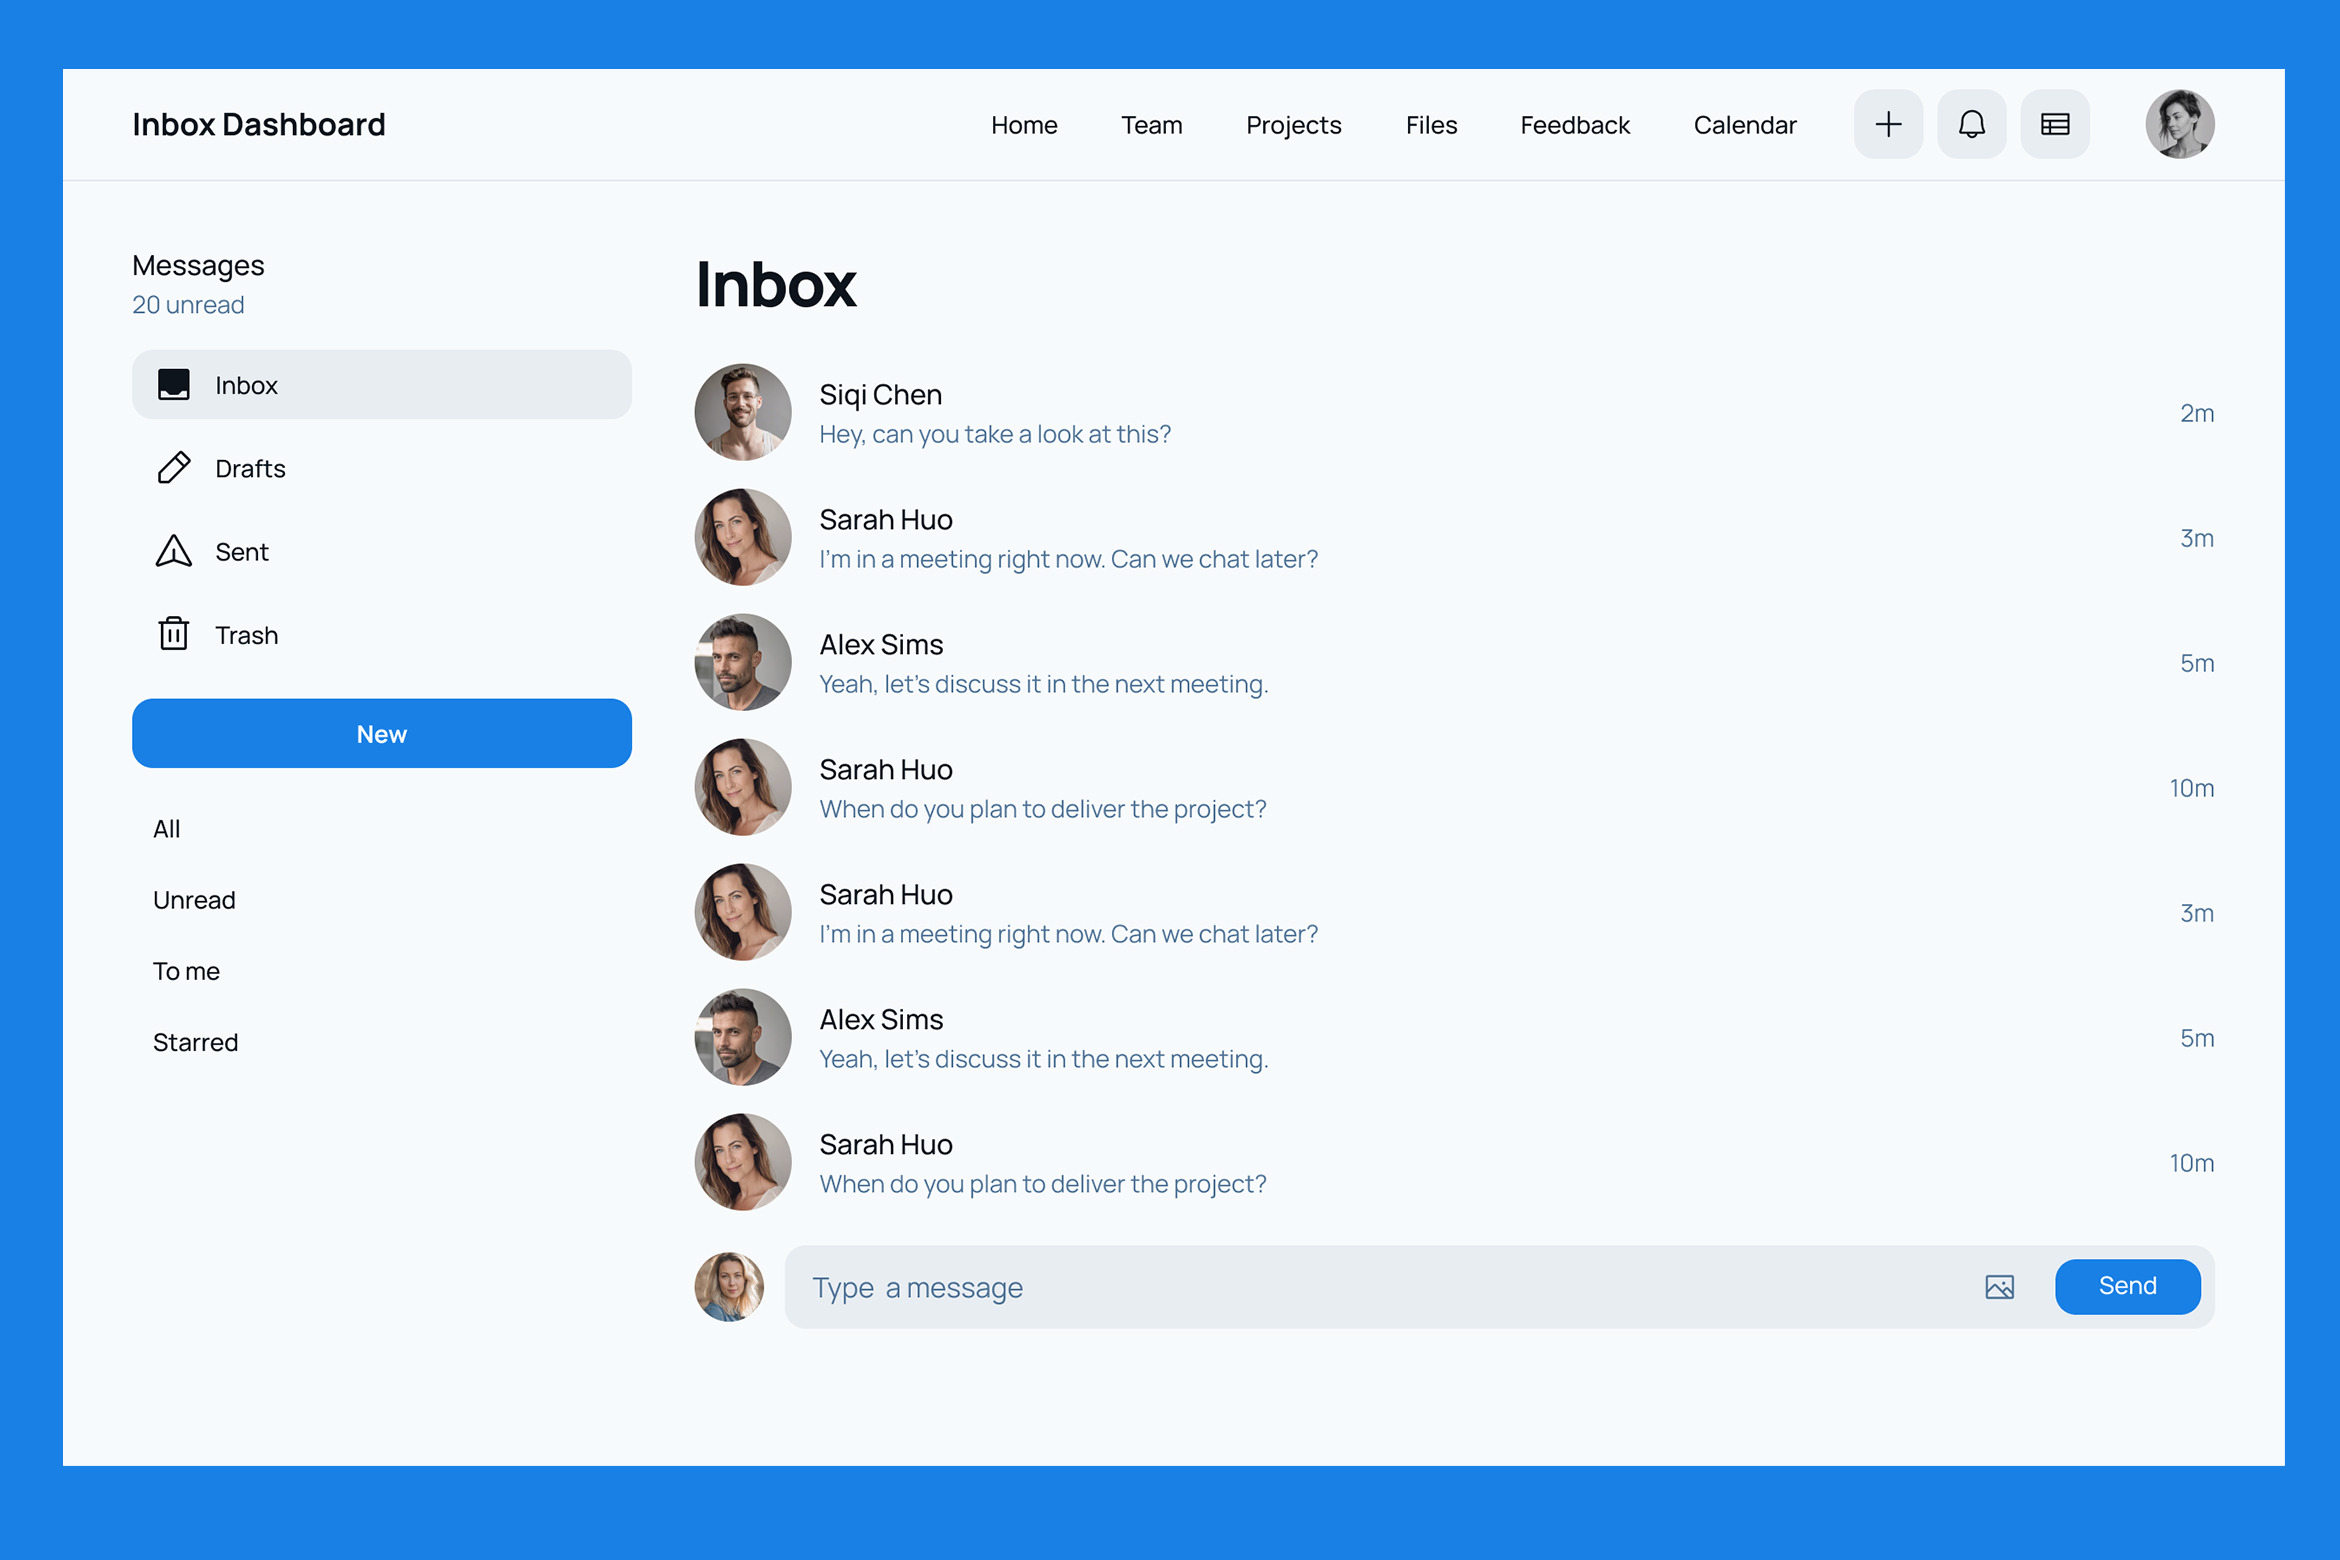The width and height of the screenshot is (2340, 1560).
Task: Click the Type a message input field
Action: click(1380, 1287)
